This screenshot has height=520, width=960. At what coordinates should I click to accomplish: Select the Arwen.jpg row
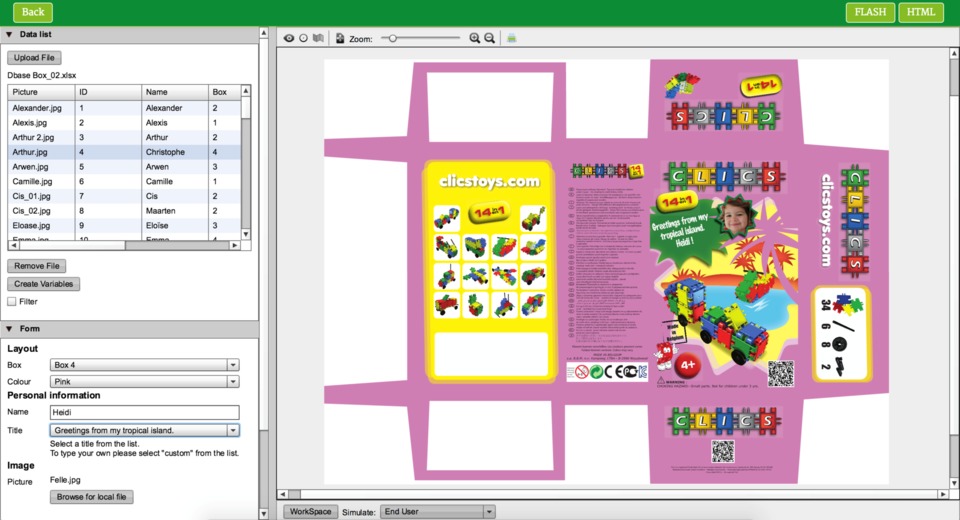124,167
